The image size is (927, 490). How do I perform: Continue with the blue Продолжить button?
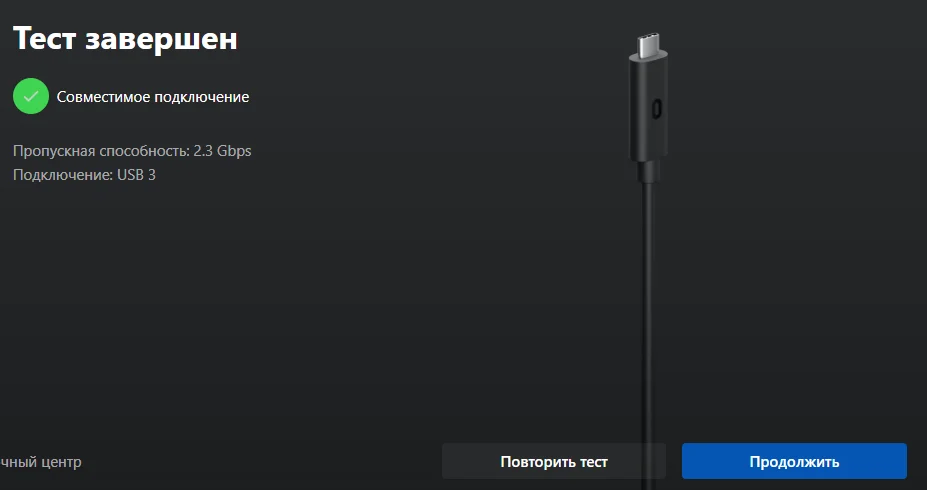pos(794,461)
